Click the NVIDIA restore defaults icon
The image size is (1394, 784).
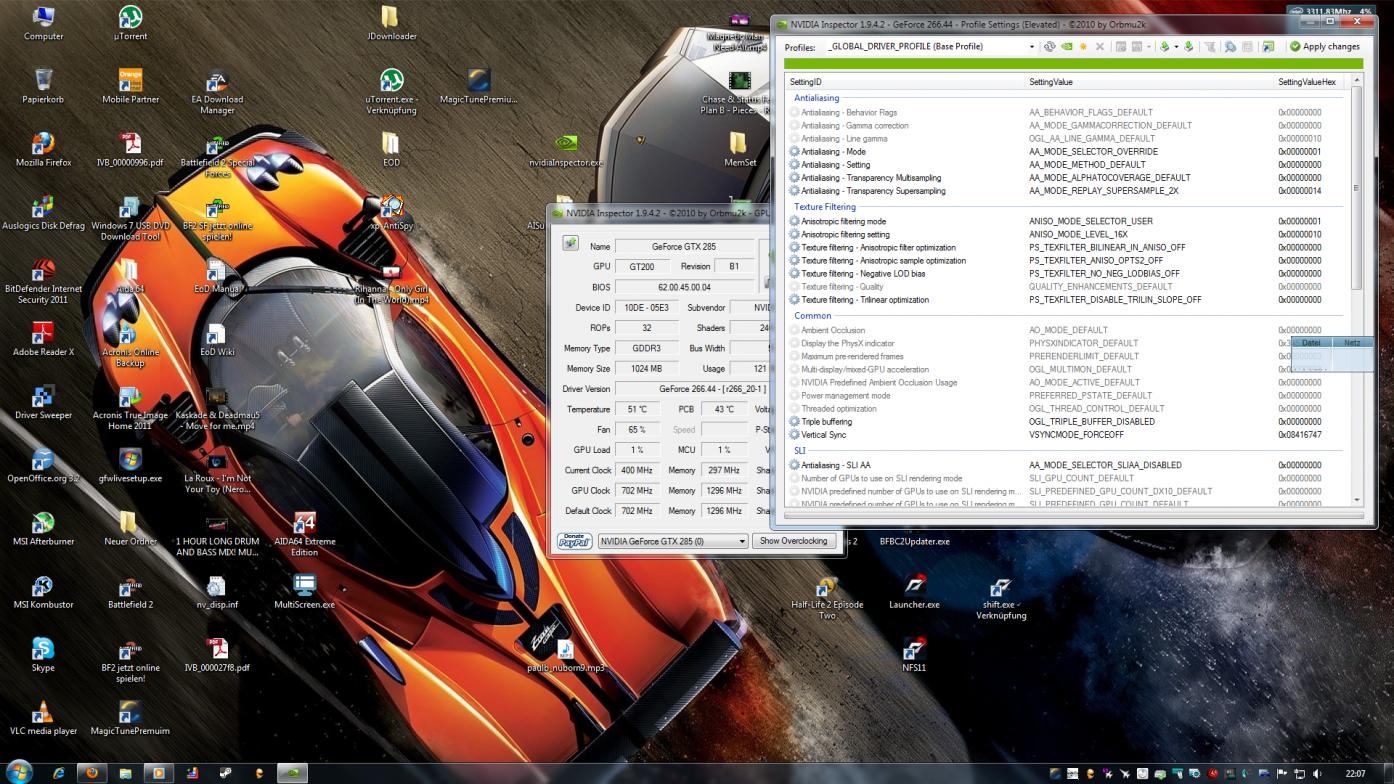pos(1066,47)
